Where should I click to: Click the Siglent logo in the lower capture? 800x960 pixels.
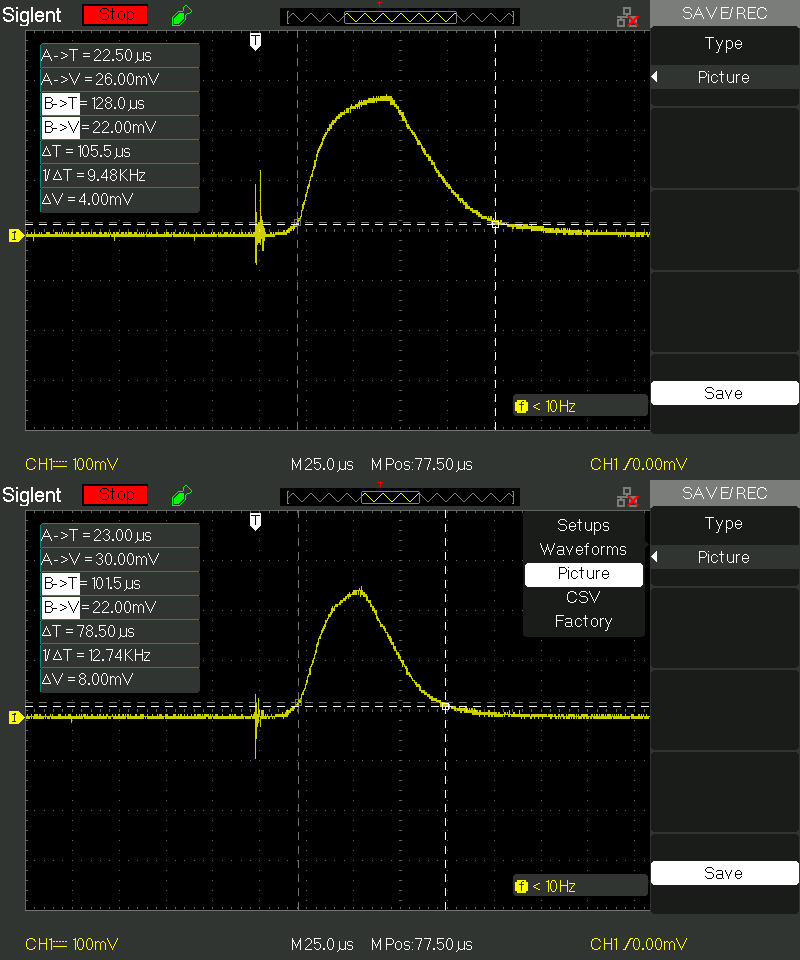point(32,495)
